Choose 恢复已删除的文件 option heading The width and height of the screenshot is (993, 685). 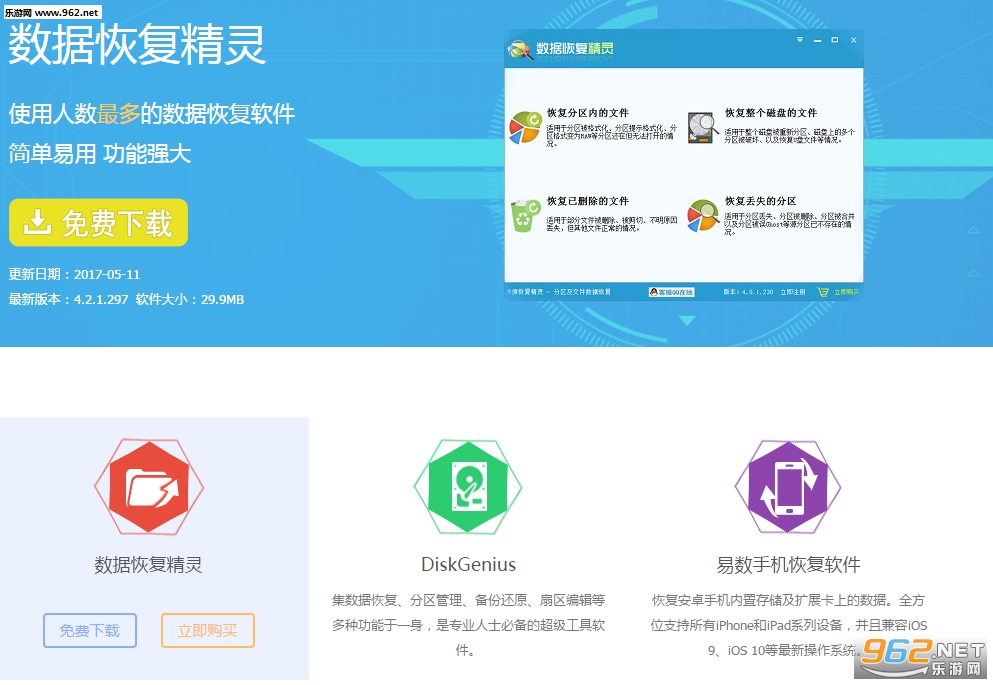click(x=588, y=201)
